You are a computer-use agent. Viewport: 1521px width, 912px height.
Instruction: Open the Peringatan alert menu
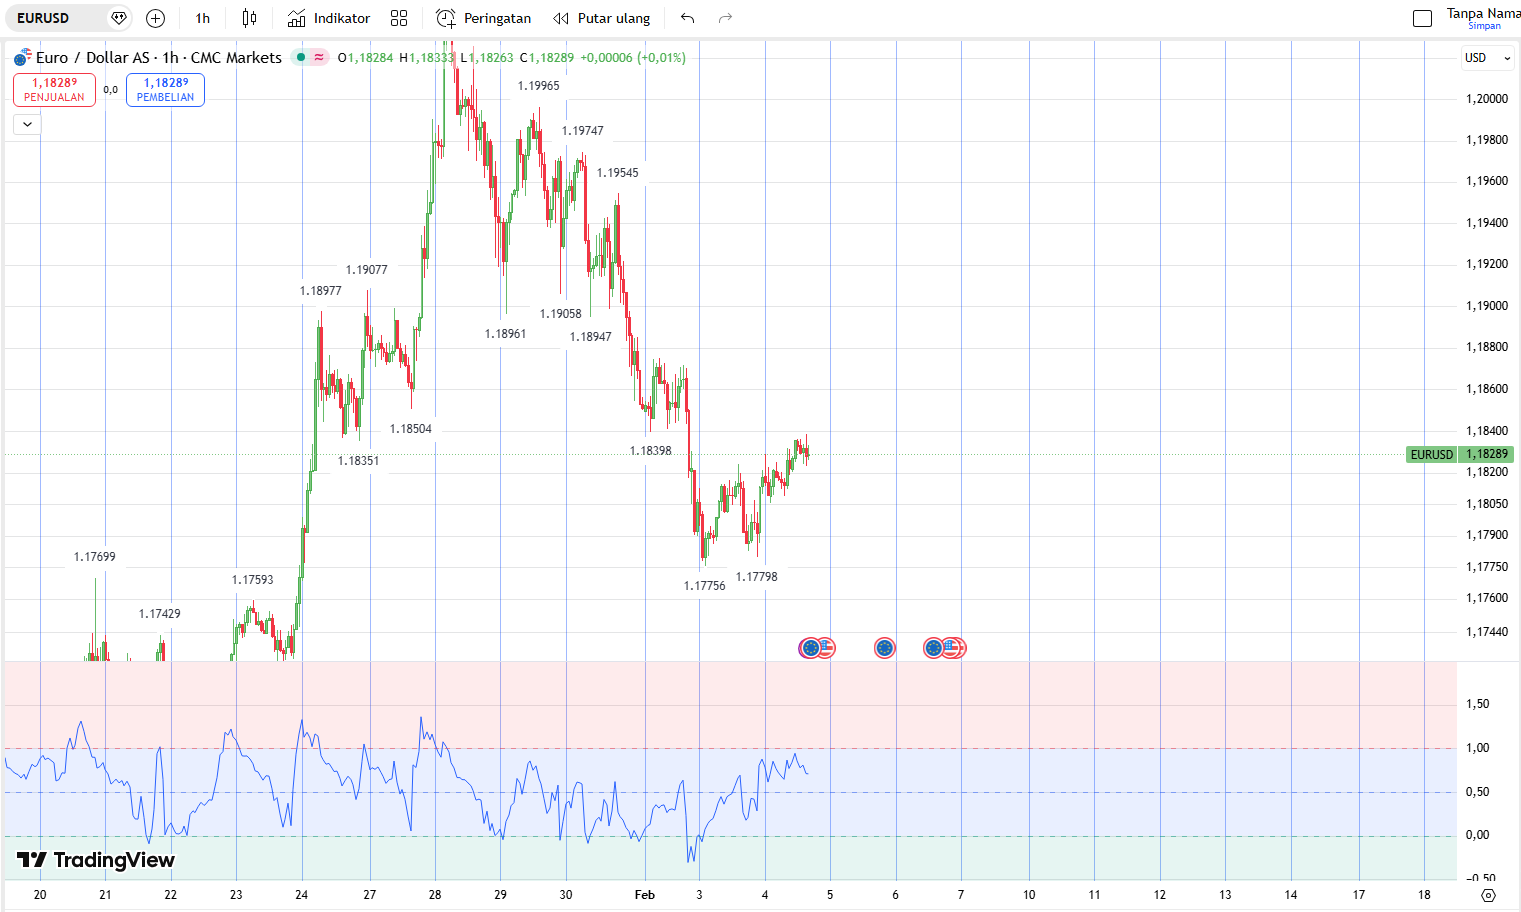(484, 18)
